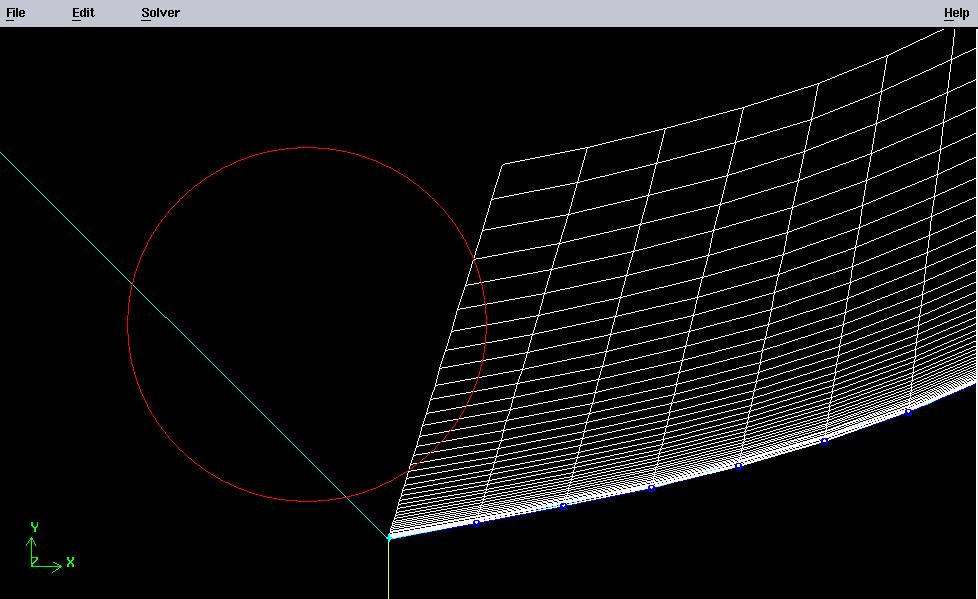
Task: Pick the top-left corner node of the mesh
Action: [x=502, y=164]
